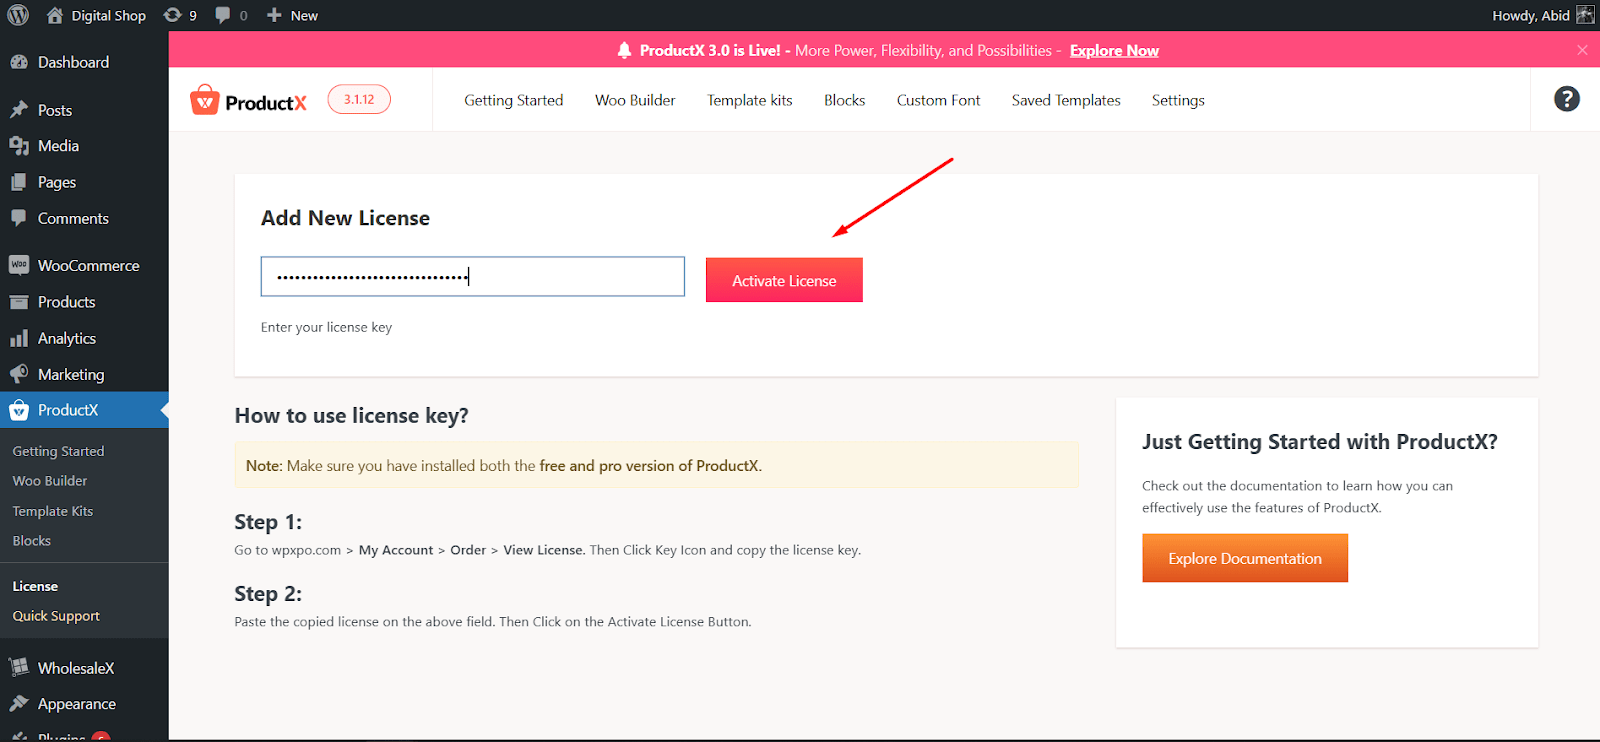Click the WordPress logo in admin bar
Viewport: 1600px width, 742px height.
click(x=18, y=15)
